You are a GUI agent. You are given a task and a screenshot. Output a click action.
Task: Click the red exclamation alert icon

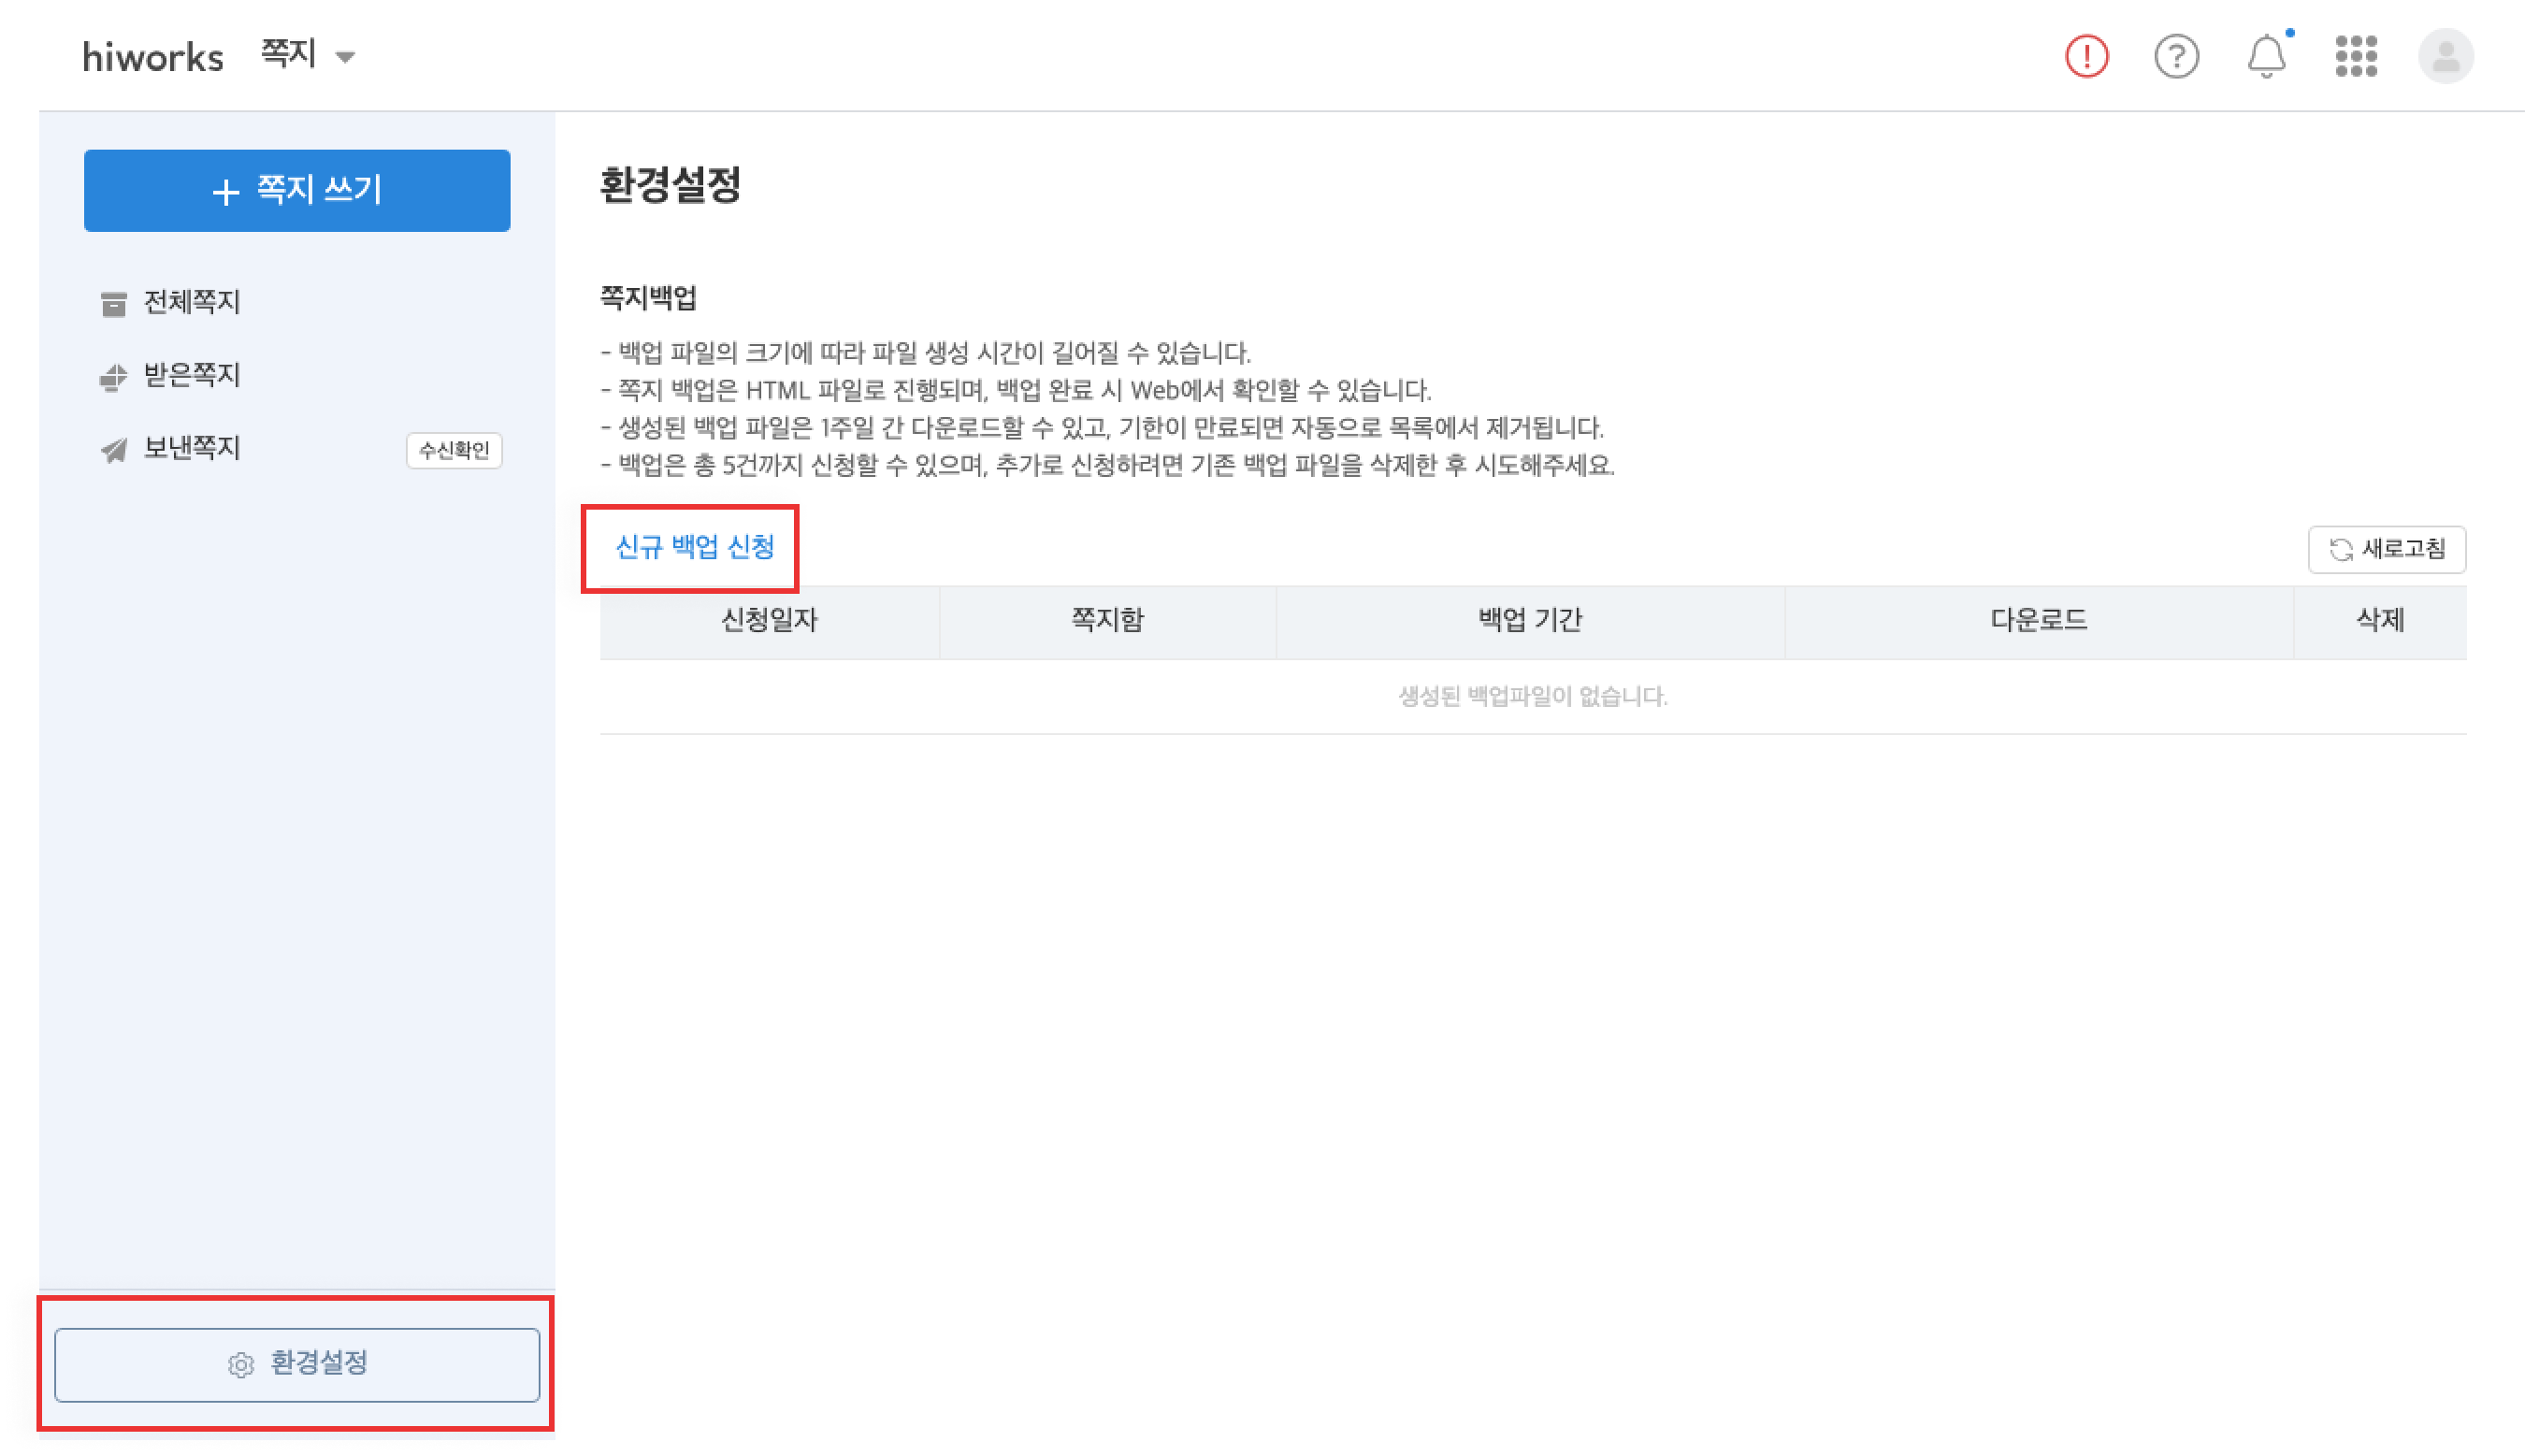pos(2086,56)
